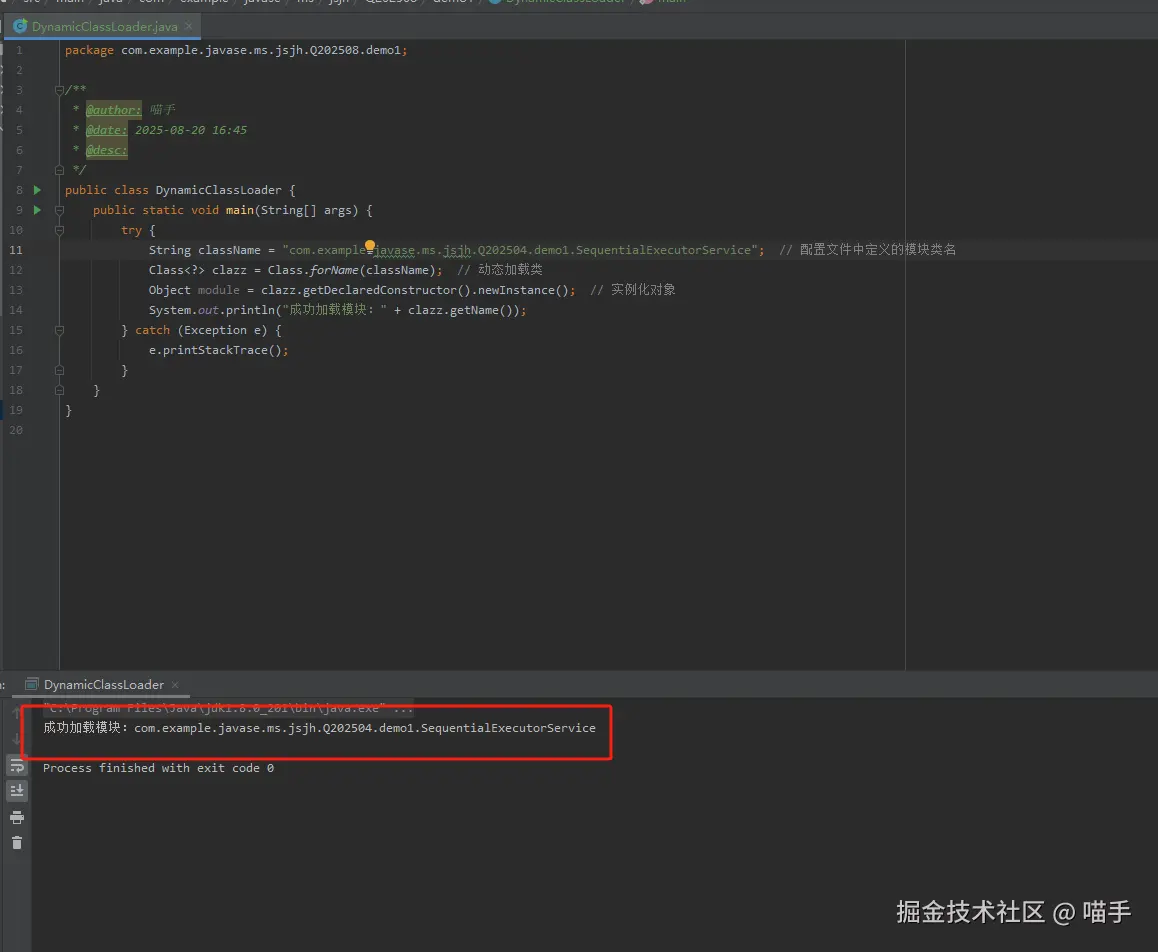Viewport: 1158px width, 952px height.
Task: Select the DynamicClassLoader.java editor tab
Action: tap(103, 26)
